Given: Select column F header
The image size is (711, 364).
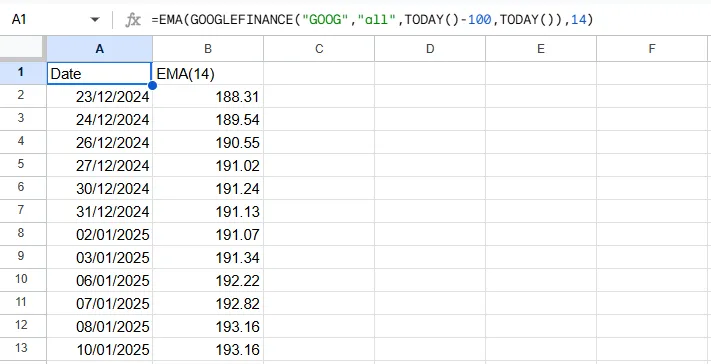Looking at the screenshot, I should tap(652, 49).
